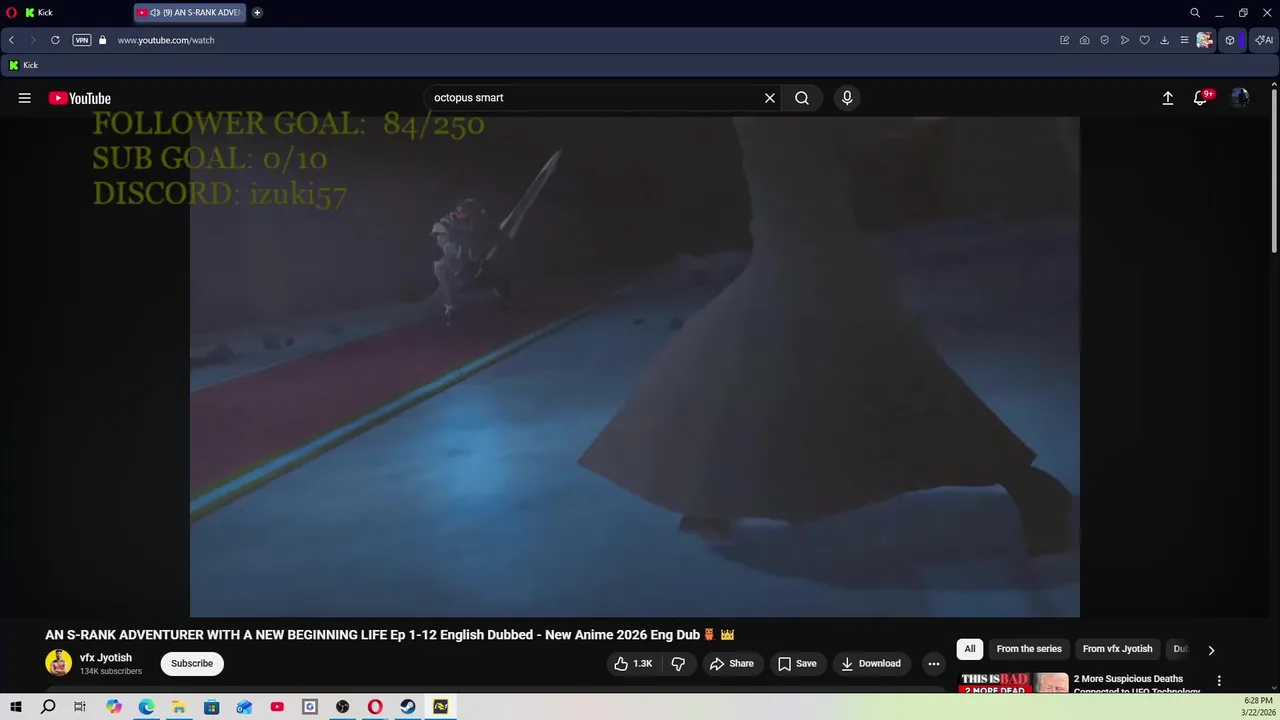Submit the YouTube search query
Image resolution: width=1280 pixels, height=720 pixels.
(802, 98)
